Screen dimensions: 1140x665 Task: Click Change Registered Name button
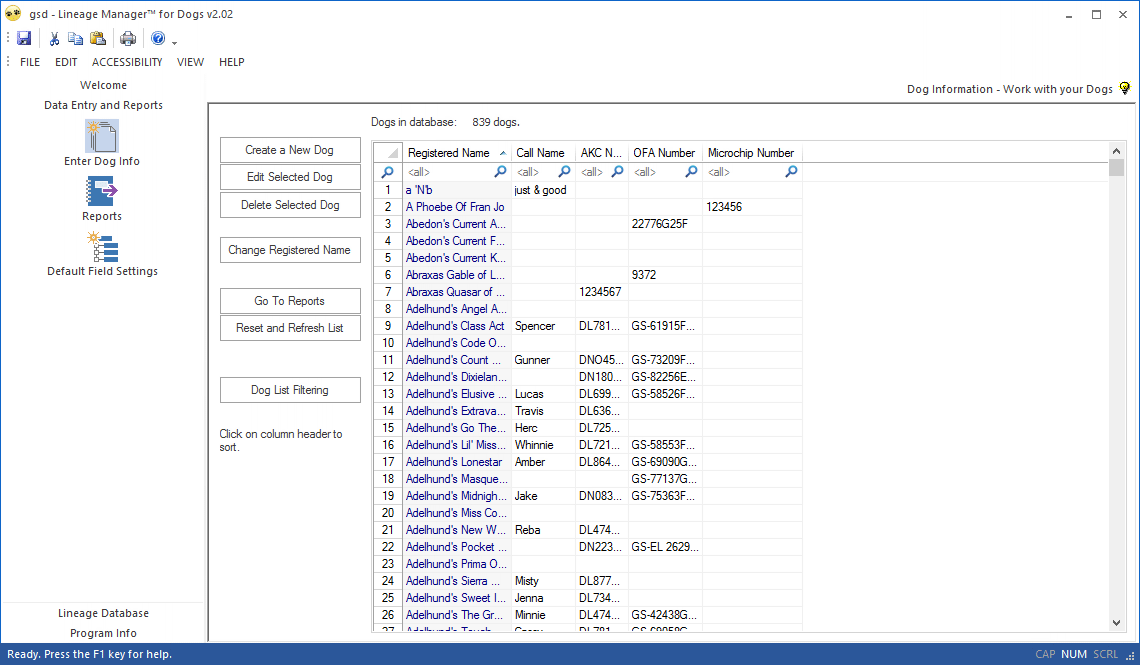click(290, 250)
